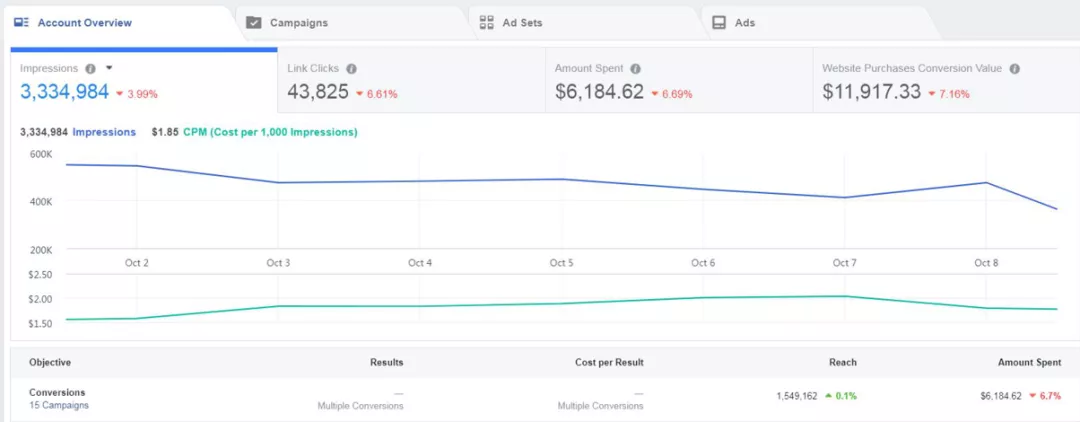Click Multiple Conversions under Results
1080x422 pixels.
coord(360,406)
